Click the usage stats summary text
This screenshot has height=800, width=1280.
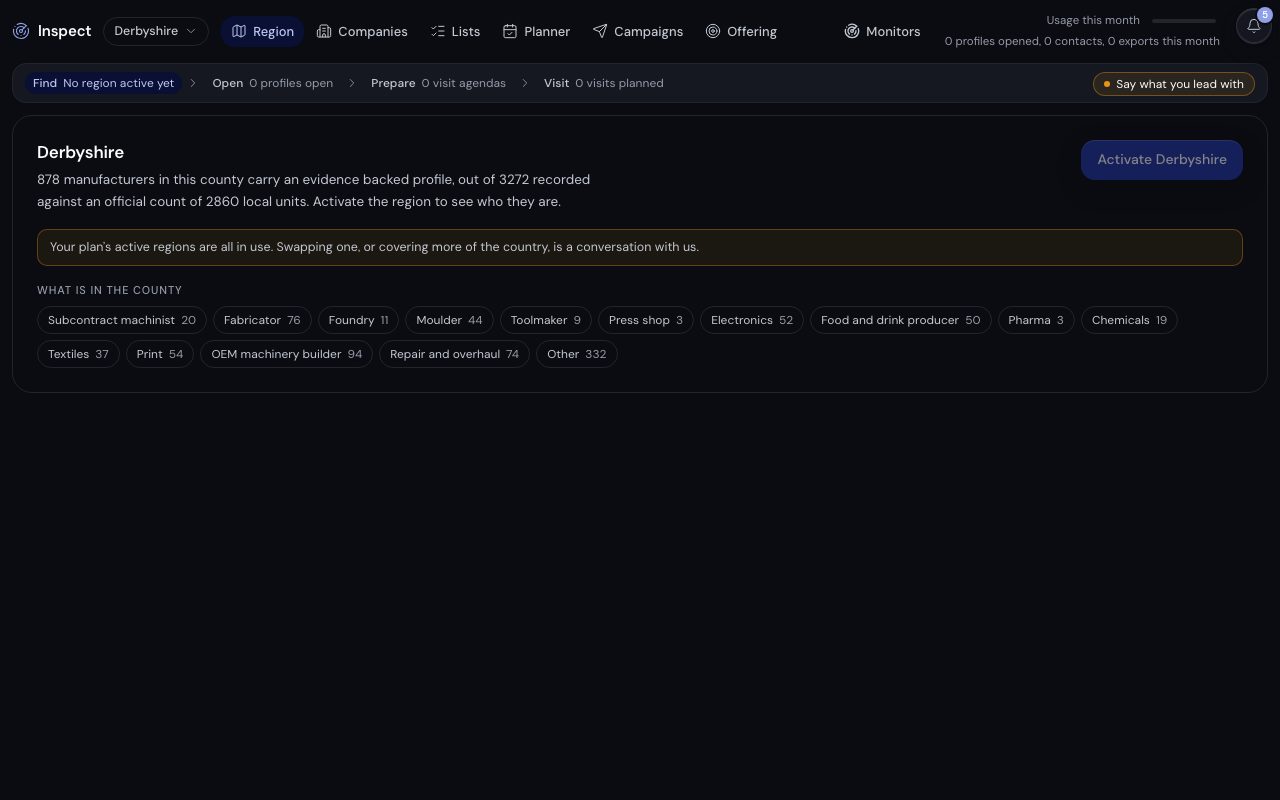(1082, 41)
